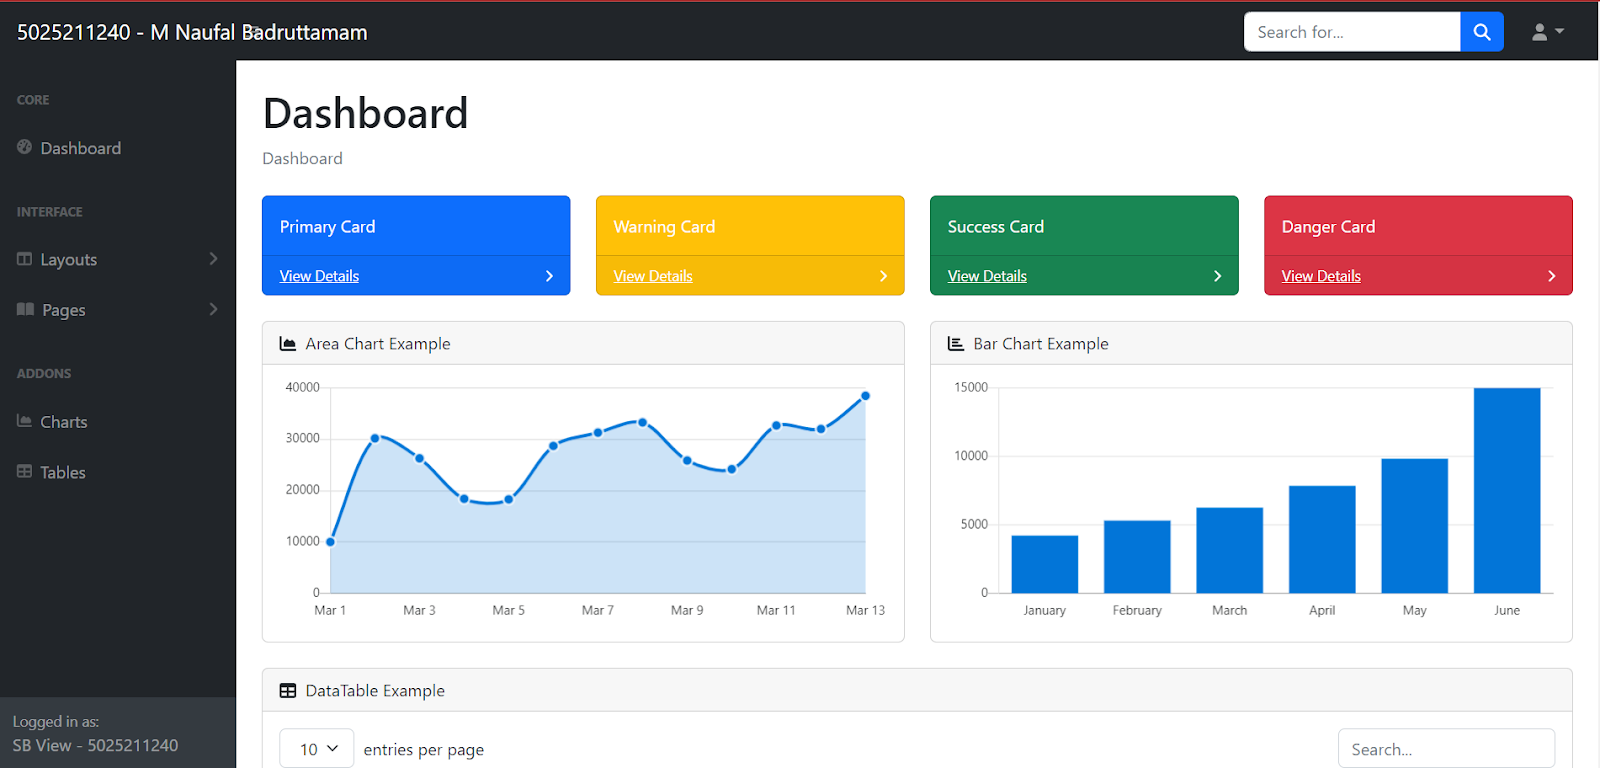Click the Area Chart Example header icon
This screenshot has width=1600, height=768.
tap(288, 344)
